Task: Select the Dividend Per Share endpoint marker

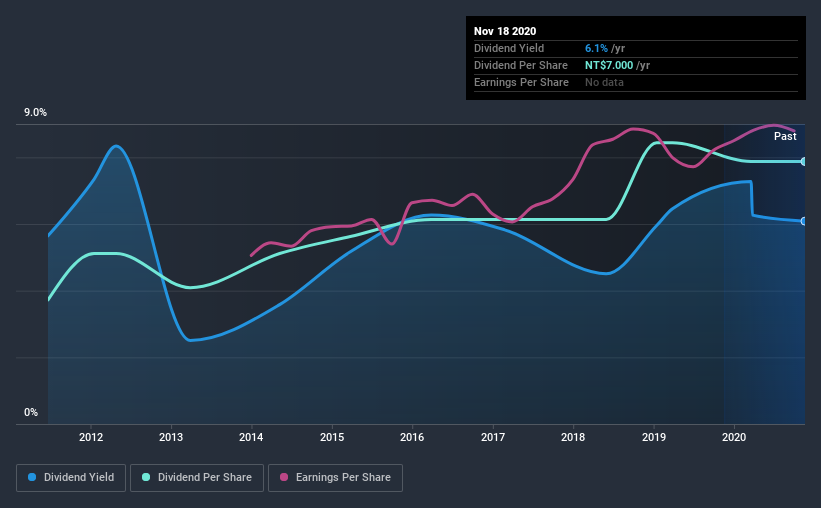Action: pyautogui.click(x=803, y=161)
